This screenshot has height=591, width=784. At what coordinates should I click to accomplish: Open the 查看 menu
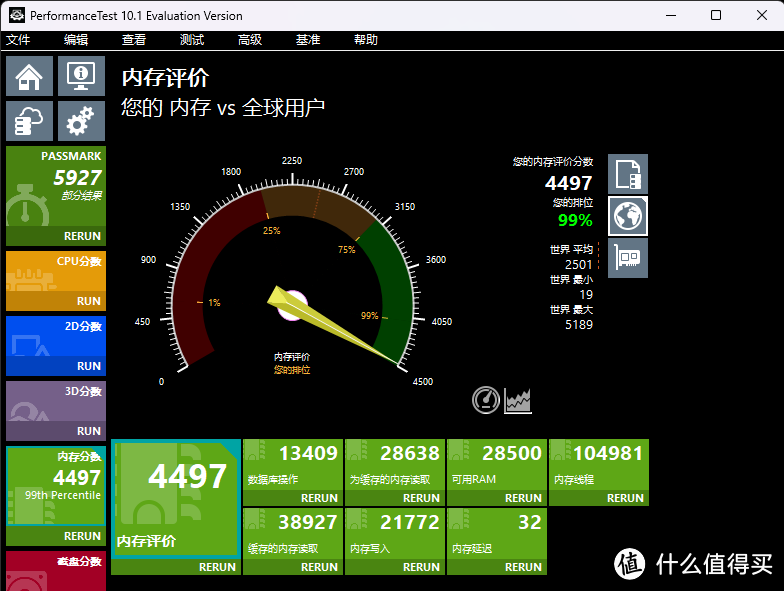click(134, 40)
